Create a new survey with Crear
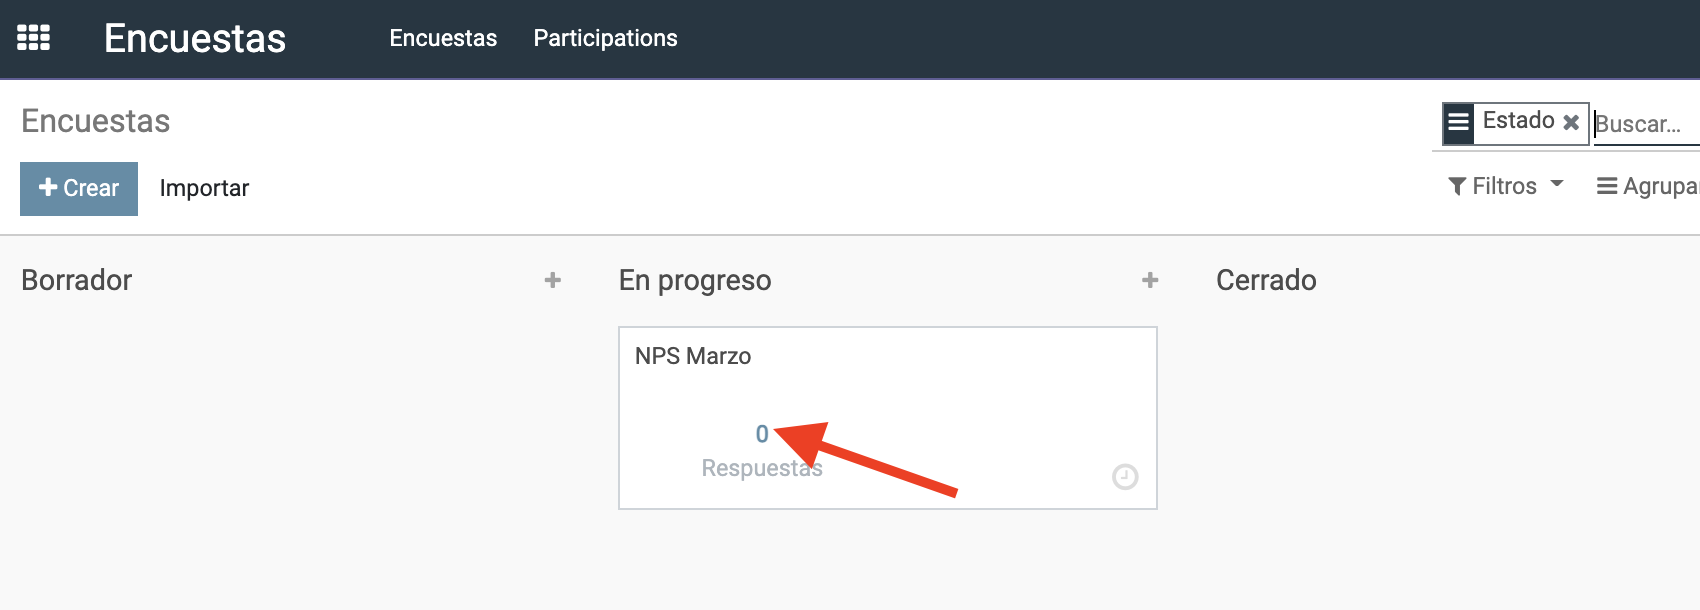The image size is (1700, 610). (x=79, y=189)
